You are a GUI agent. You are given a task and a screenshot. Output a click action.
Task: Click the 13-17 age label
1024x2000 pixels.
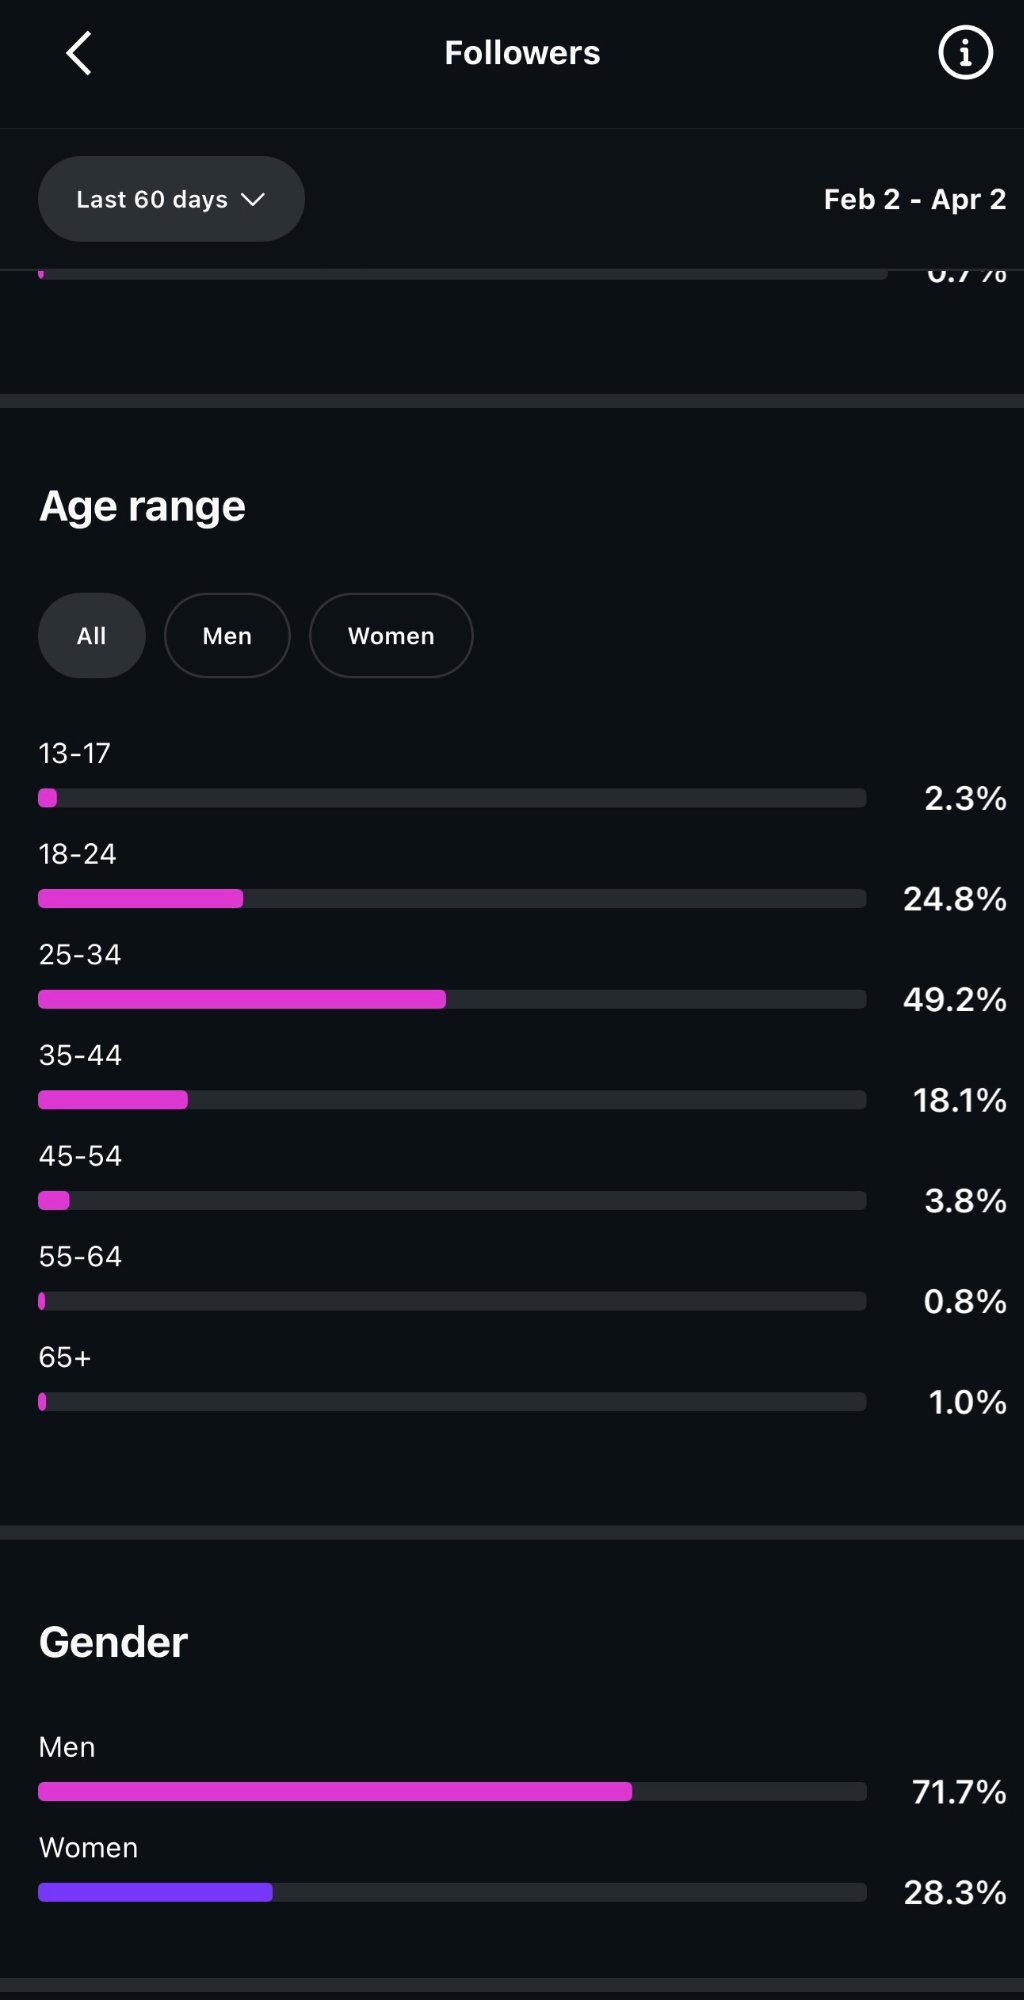(74, 753)
